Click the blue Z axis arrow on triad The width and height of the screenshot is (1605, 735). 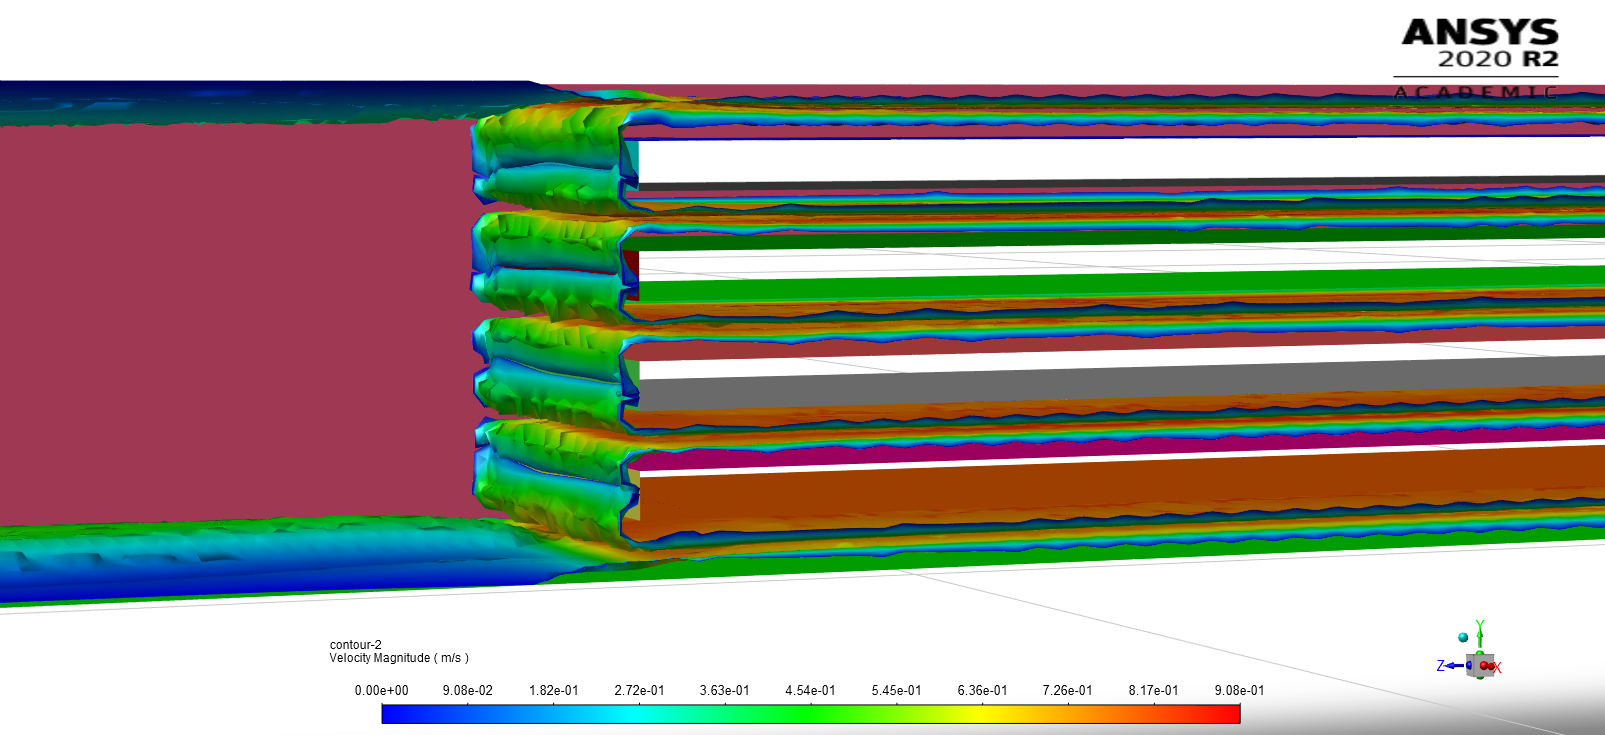(x=1456, y=666)
